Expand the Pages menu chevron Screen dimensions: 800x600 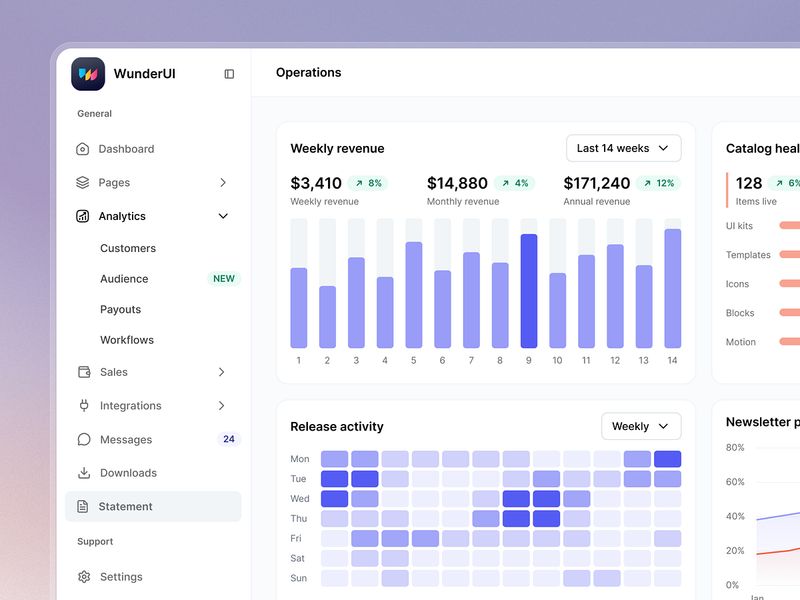coord(222,183)
